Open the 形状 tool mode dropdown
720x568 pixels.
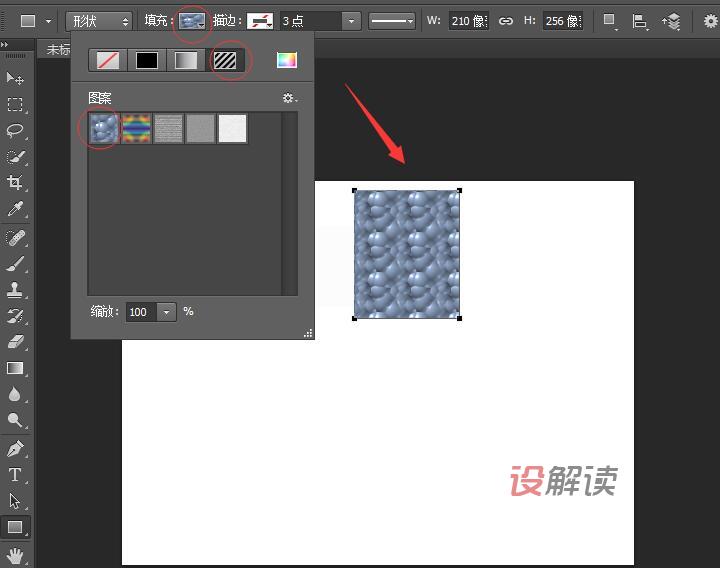point(98,20)
